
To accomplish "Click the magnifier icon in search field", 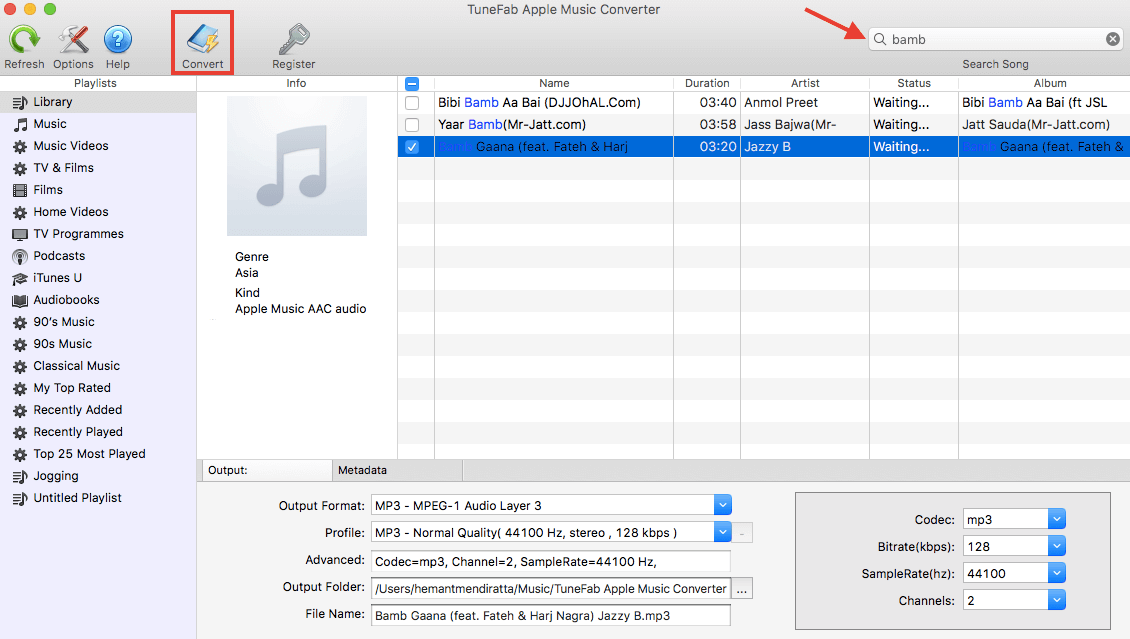I will click(880, 39).
